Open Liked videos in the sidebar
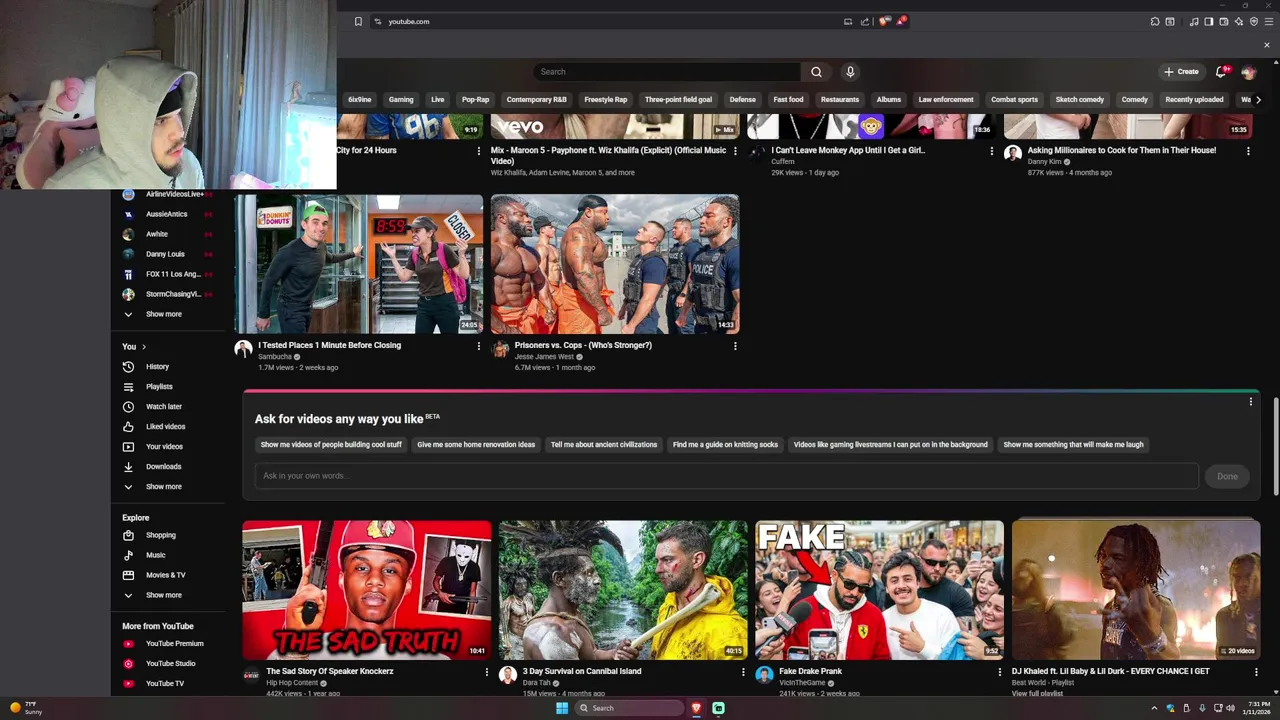Screen dimensions: 1280x720 [167, 427]
